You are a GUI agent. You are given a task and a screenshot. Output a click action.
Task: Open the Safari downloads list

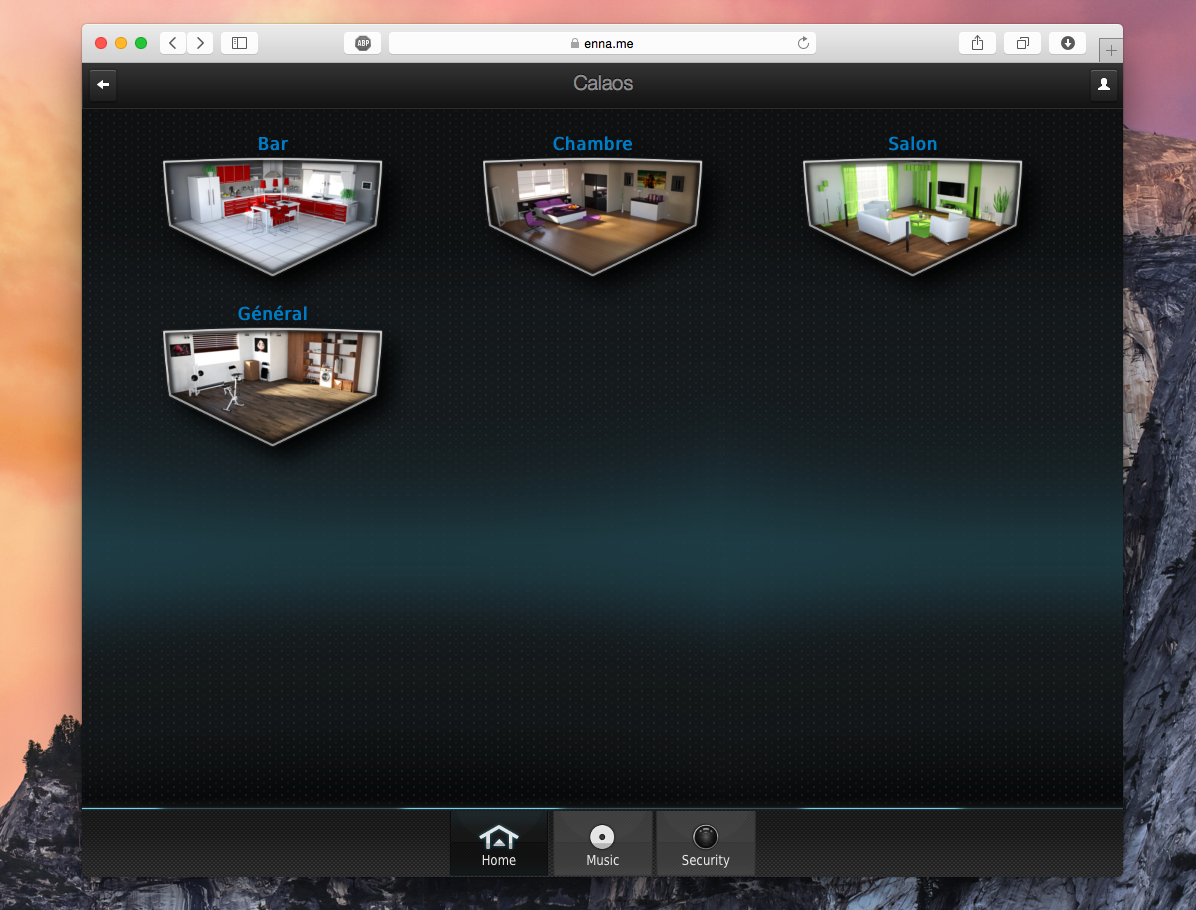point(1067,43)
